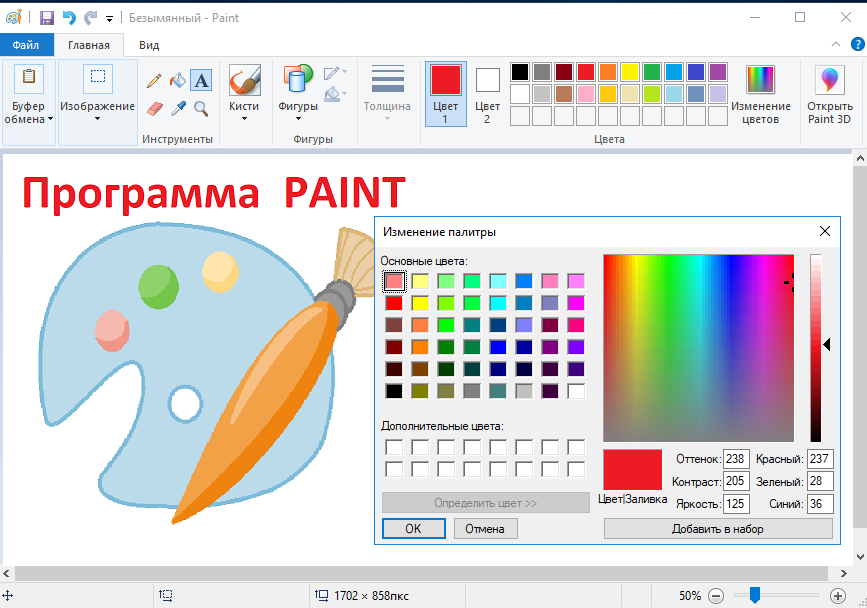Viewport: 867px width, 608px height.
Task: Toggle the Цвет 2 color selection
Action: pos(487,94)
